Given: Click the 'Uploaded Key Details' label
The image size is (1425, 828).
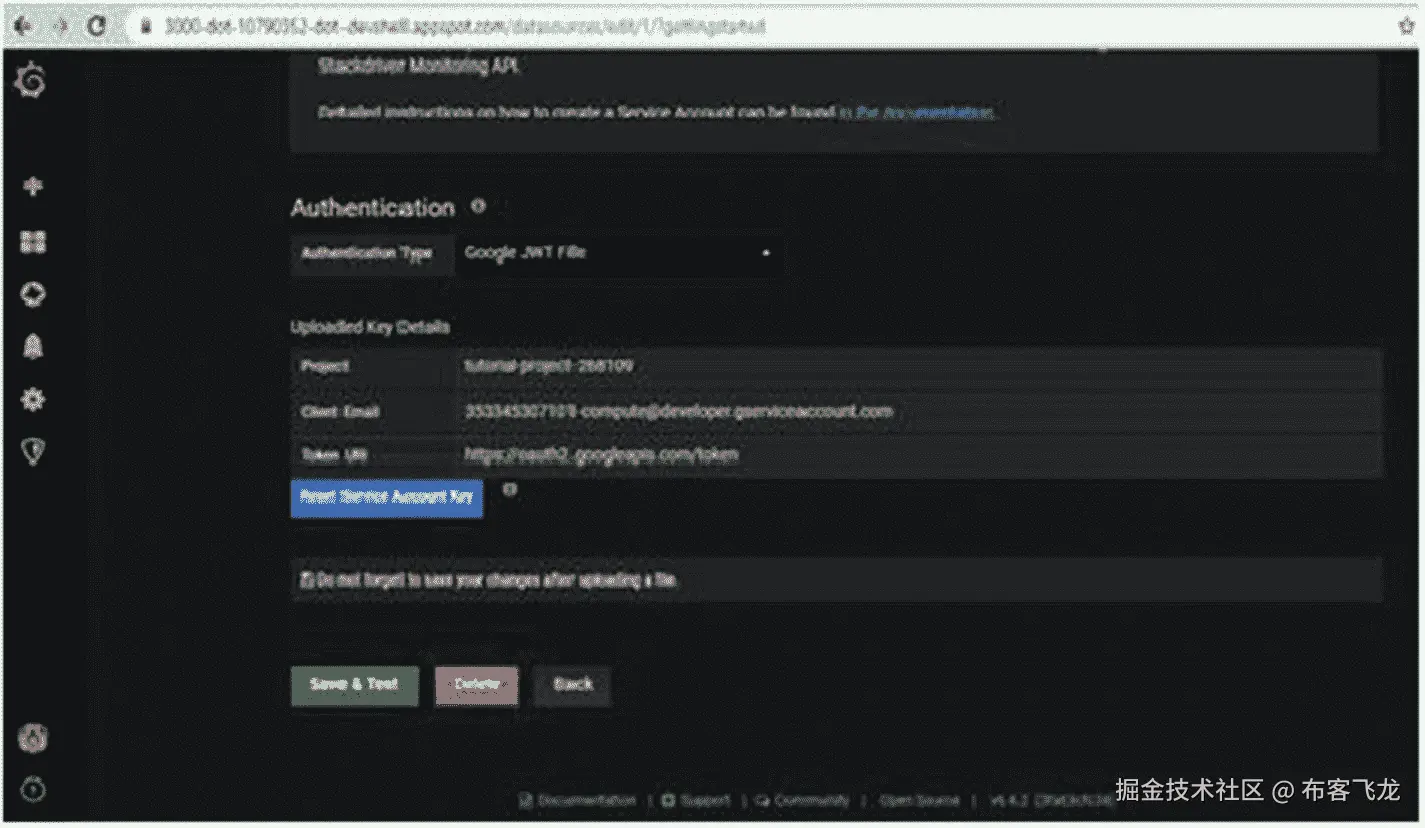Looking at the screenshot, I should coord(370,327).
